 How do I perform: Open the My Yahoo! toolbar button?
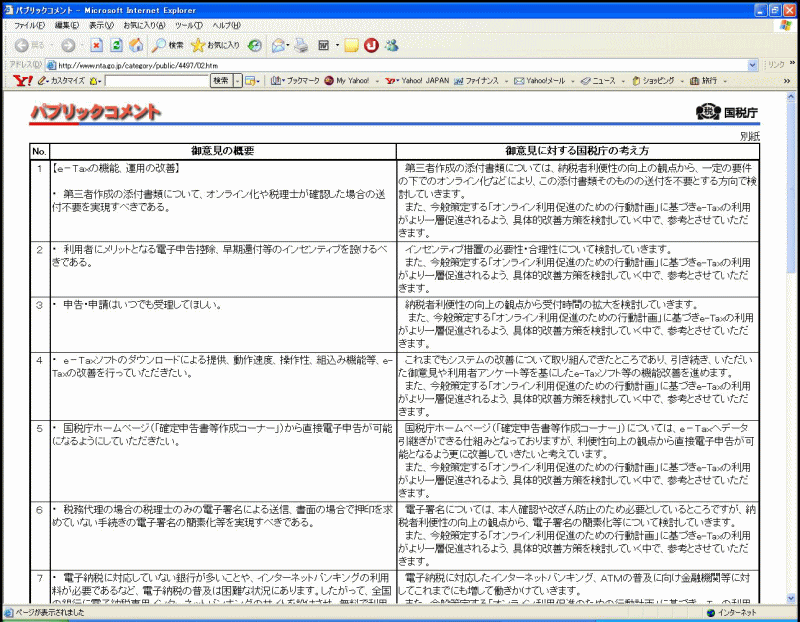(x=347, y=81)
